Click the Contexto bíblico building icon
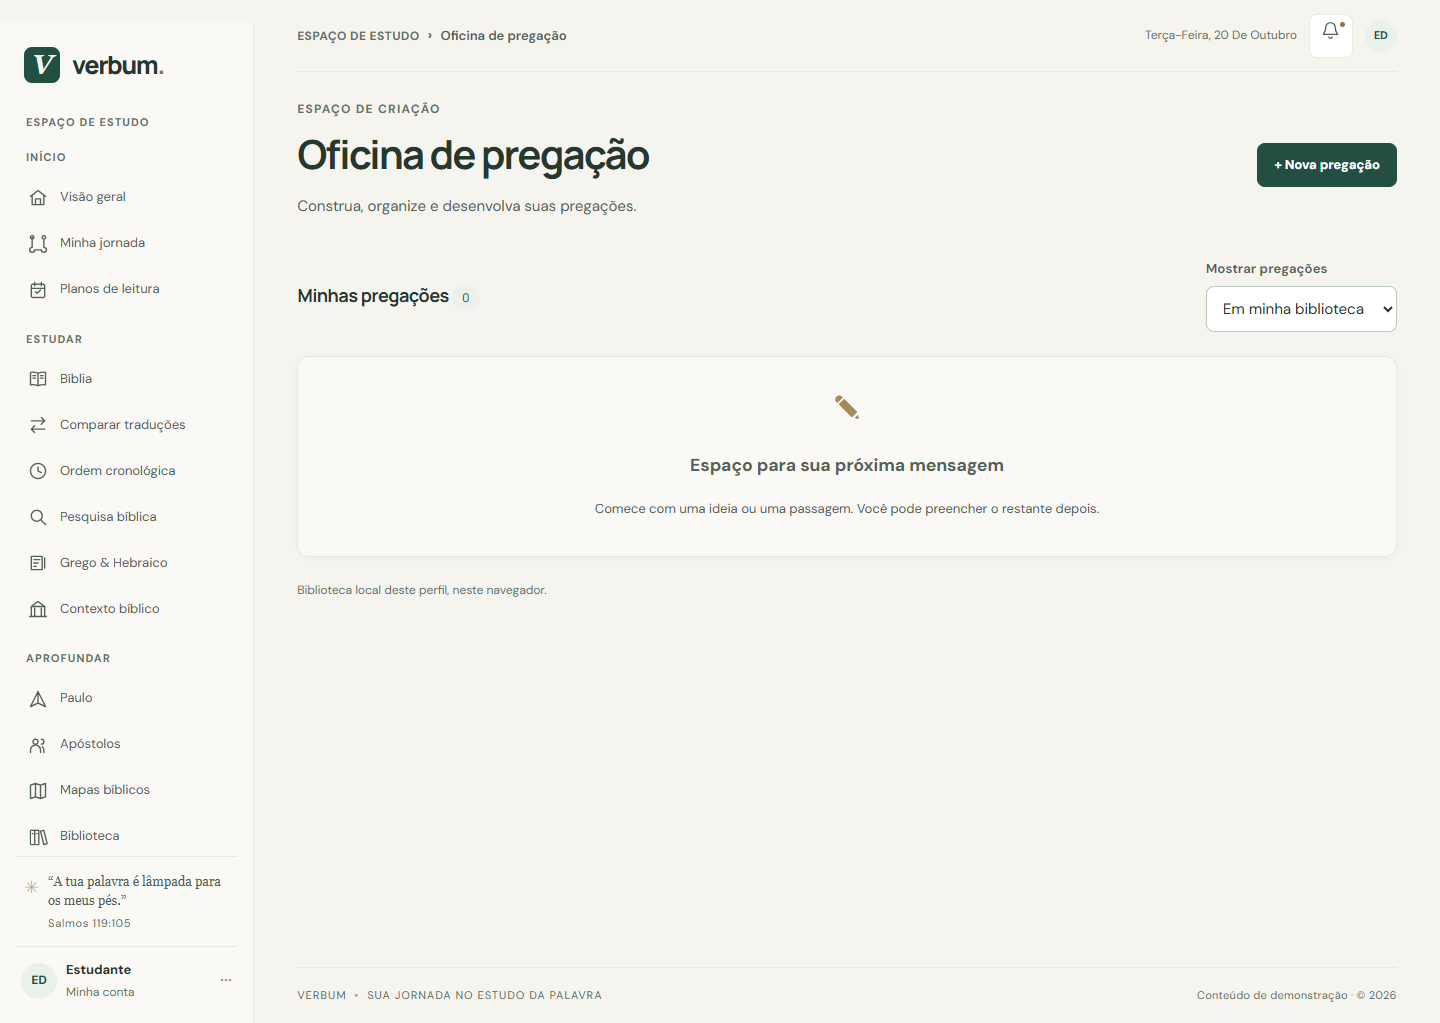Viewport: 1440px width, 1023px height. [x=38, y=609]
